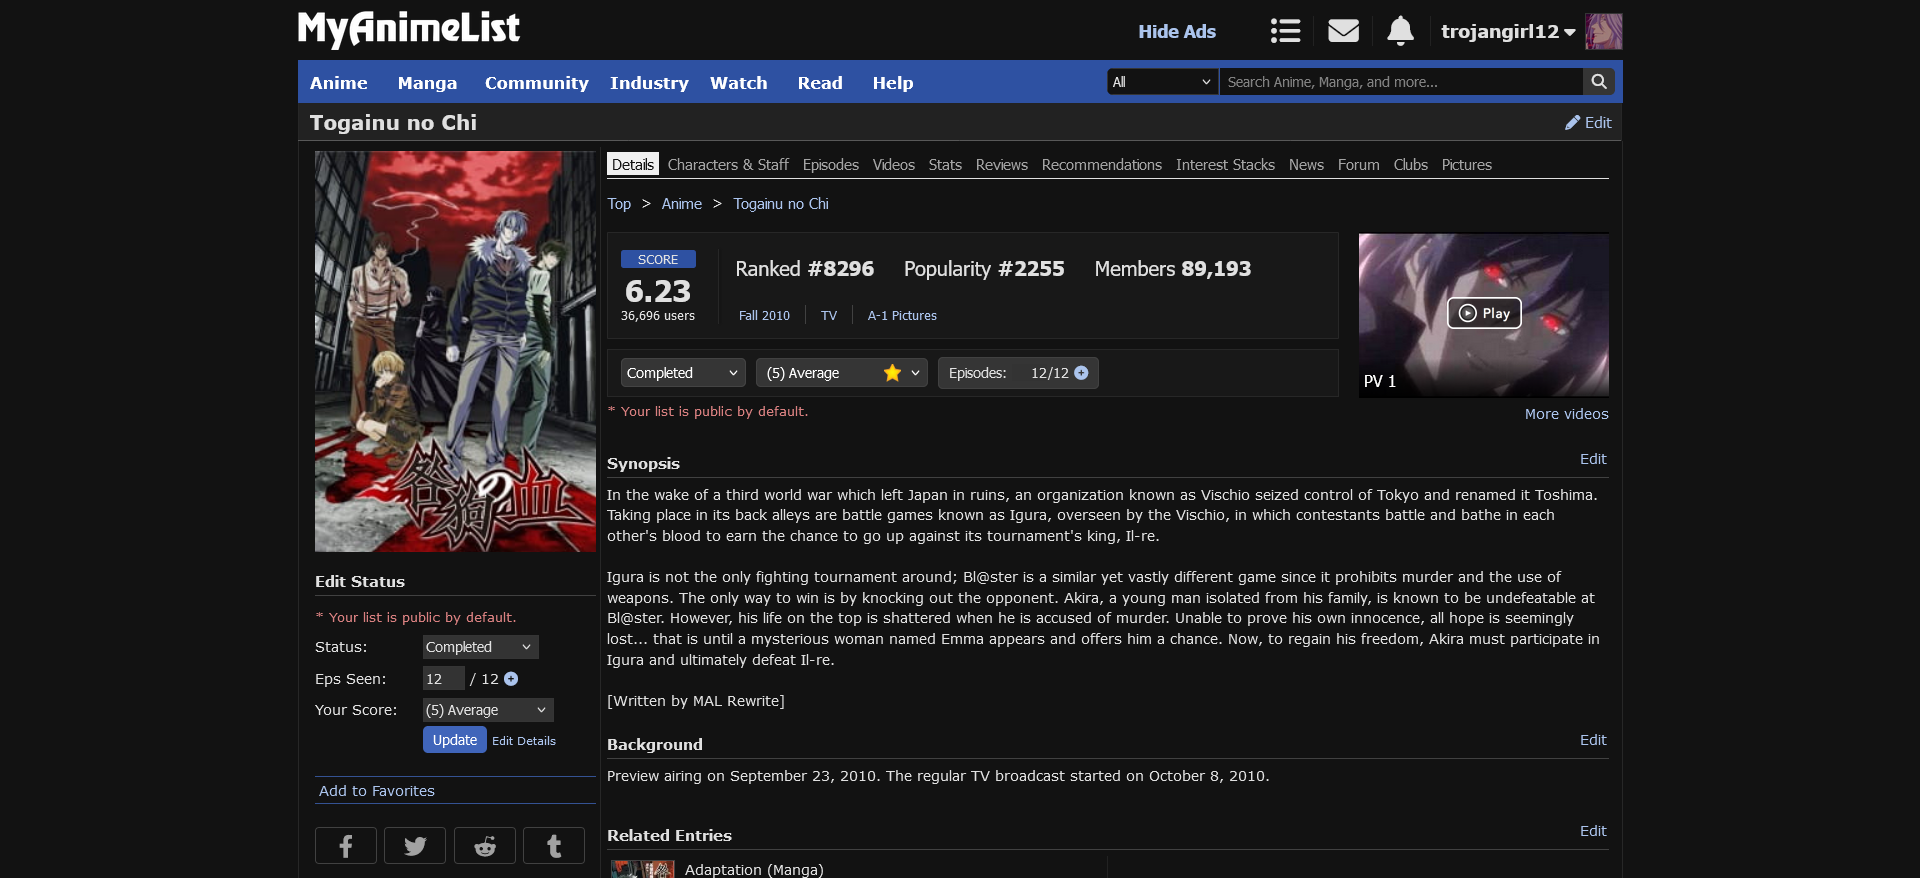This screenshot has width=1920, height=878.
Task: Open Your Score dropdown in sidebar
Action: tap(487, 710)
